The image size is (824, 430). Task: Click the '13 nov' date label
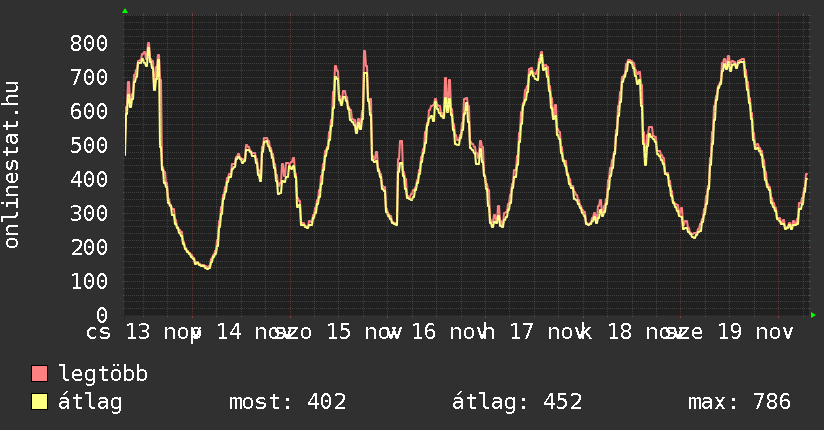160,332
